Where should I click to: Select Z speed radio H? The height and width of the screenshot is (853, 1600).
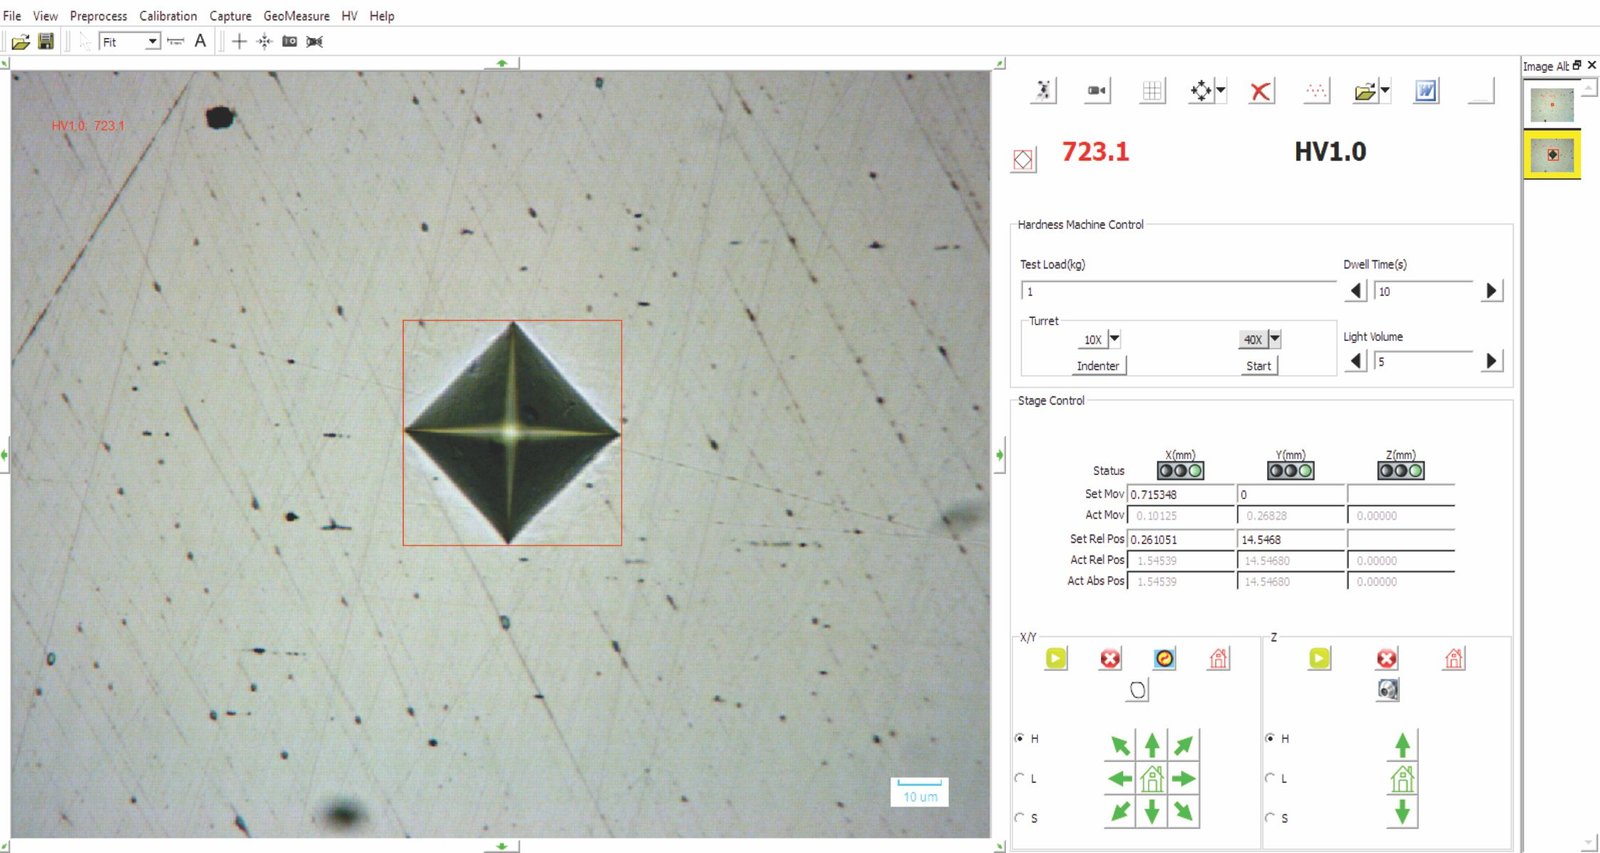pos(1270,738)
